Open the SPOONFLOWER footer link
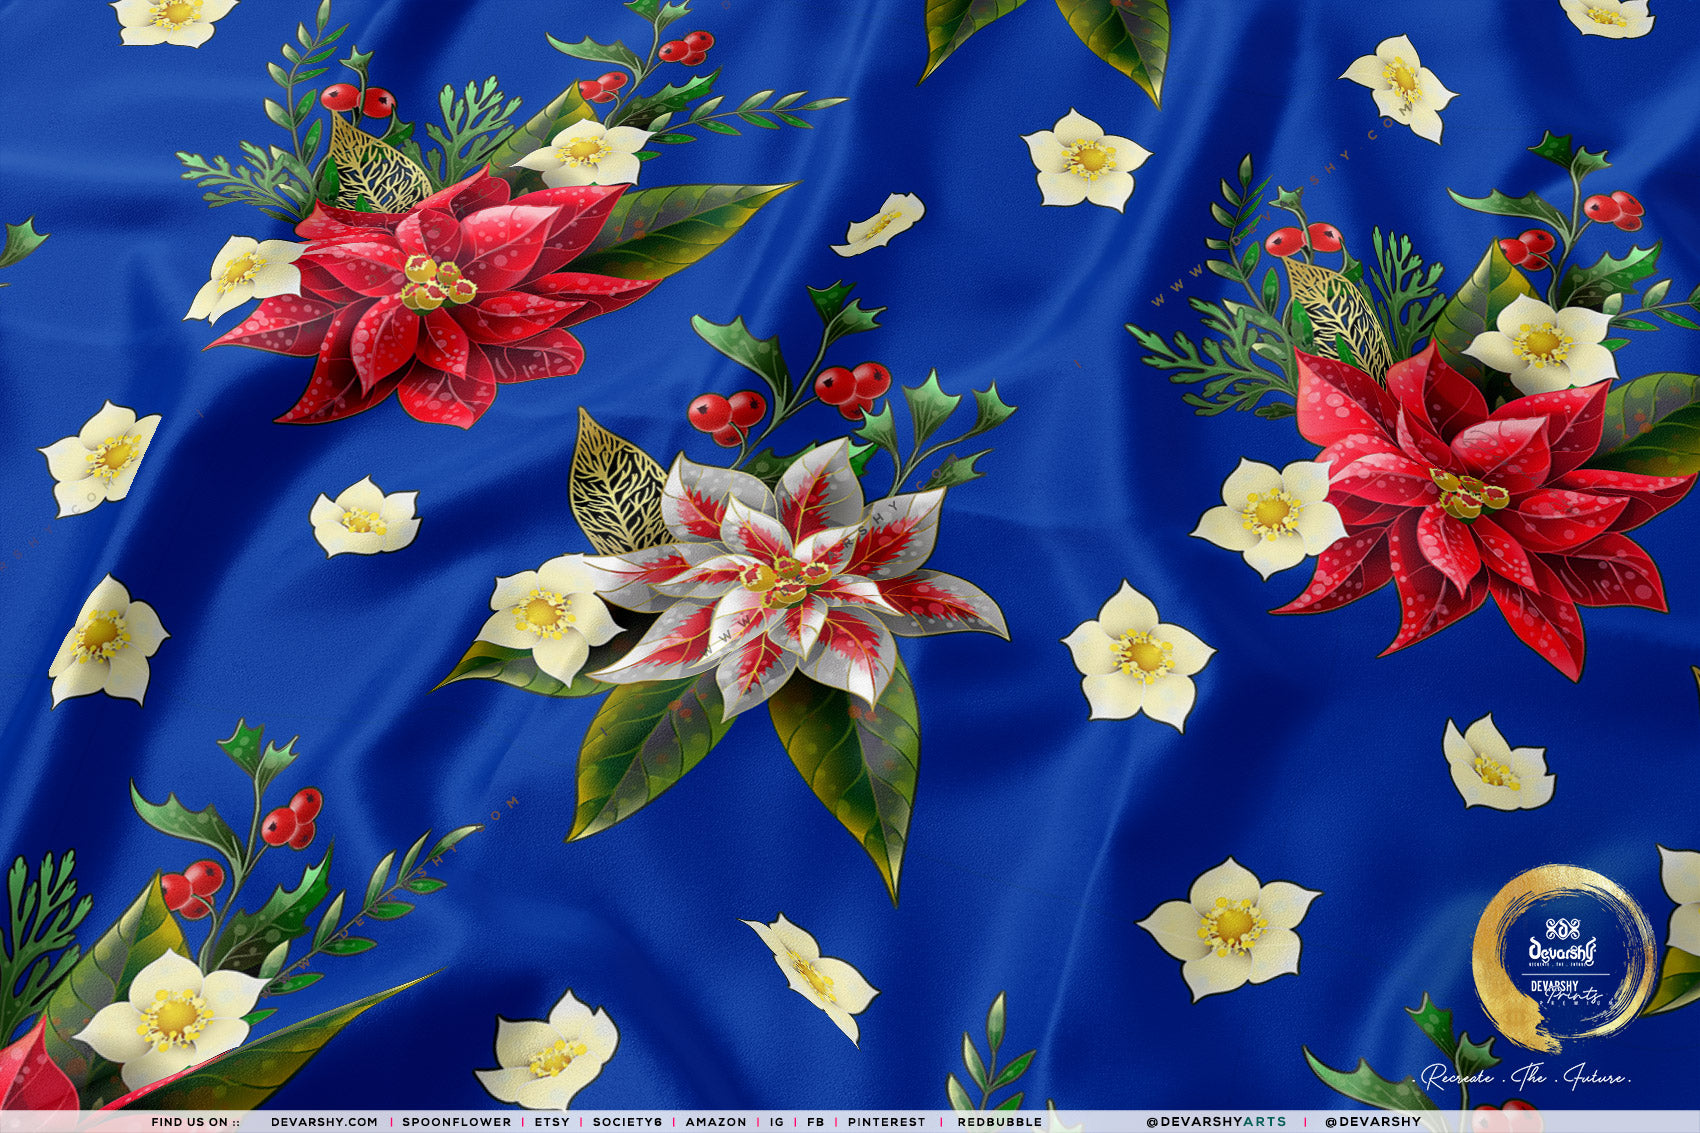 point(456,1122)
